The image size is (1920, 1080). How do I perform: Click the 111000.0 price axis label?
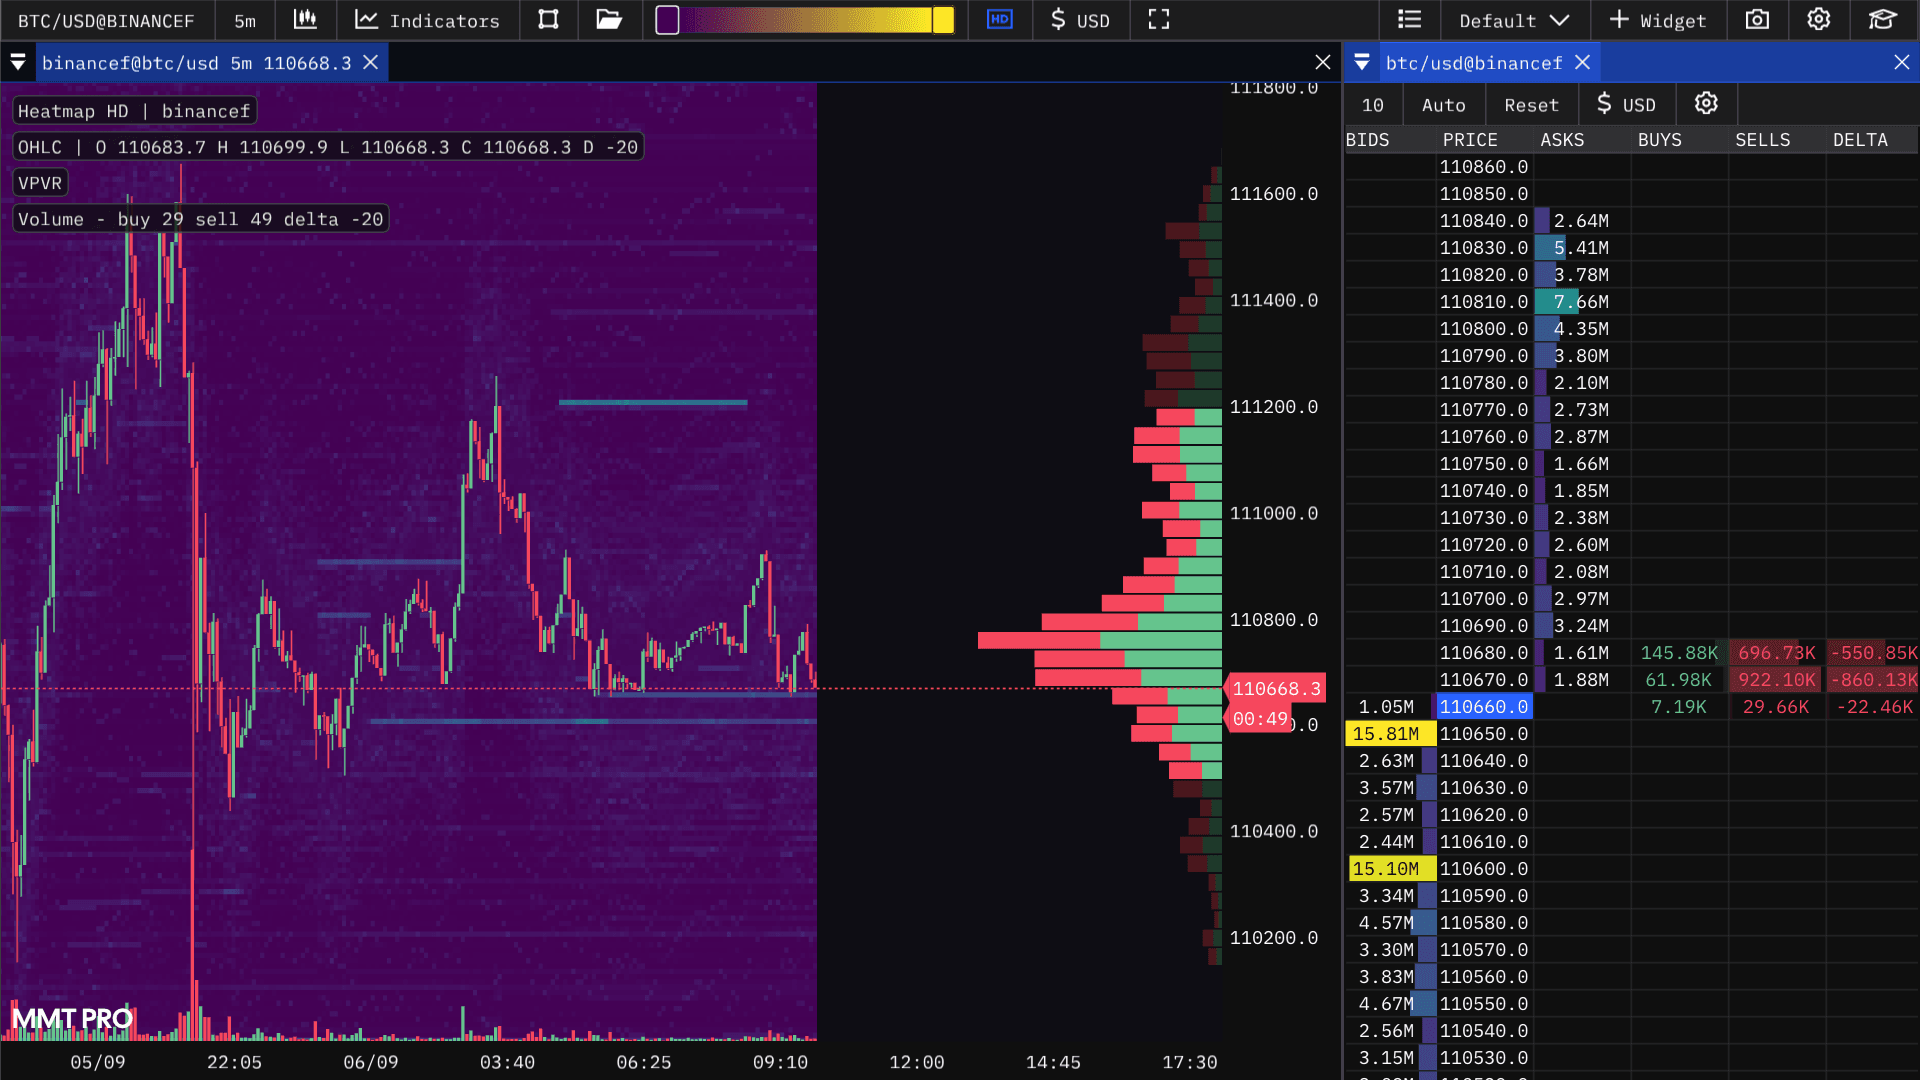pyautogui.click(x=1273, y=513)
